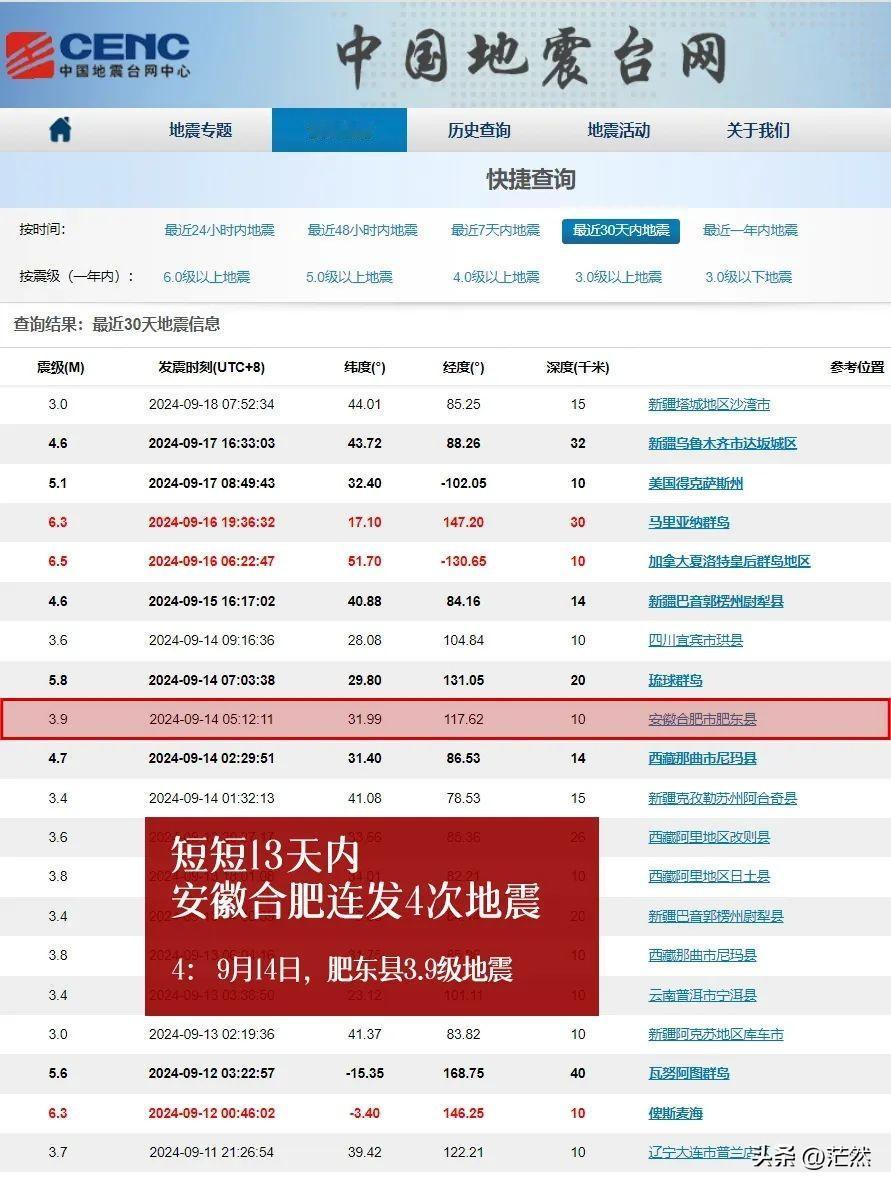Click latitude value -15.35
This screenshot has height=1188, width=891.
pyautogui.click(x=364, y=1073)
